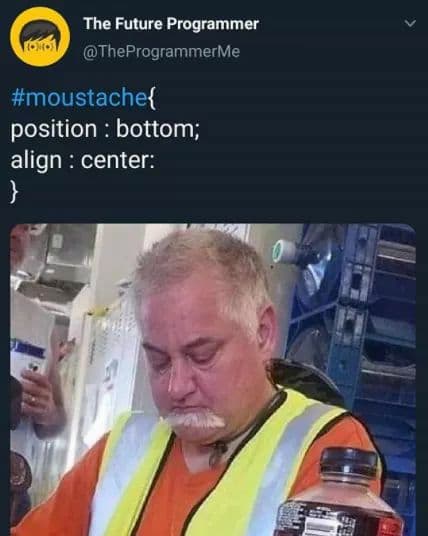Open The Future Programmer profile avatar

pyautogui.click(x=40, y=37)
